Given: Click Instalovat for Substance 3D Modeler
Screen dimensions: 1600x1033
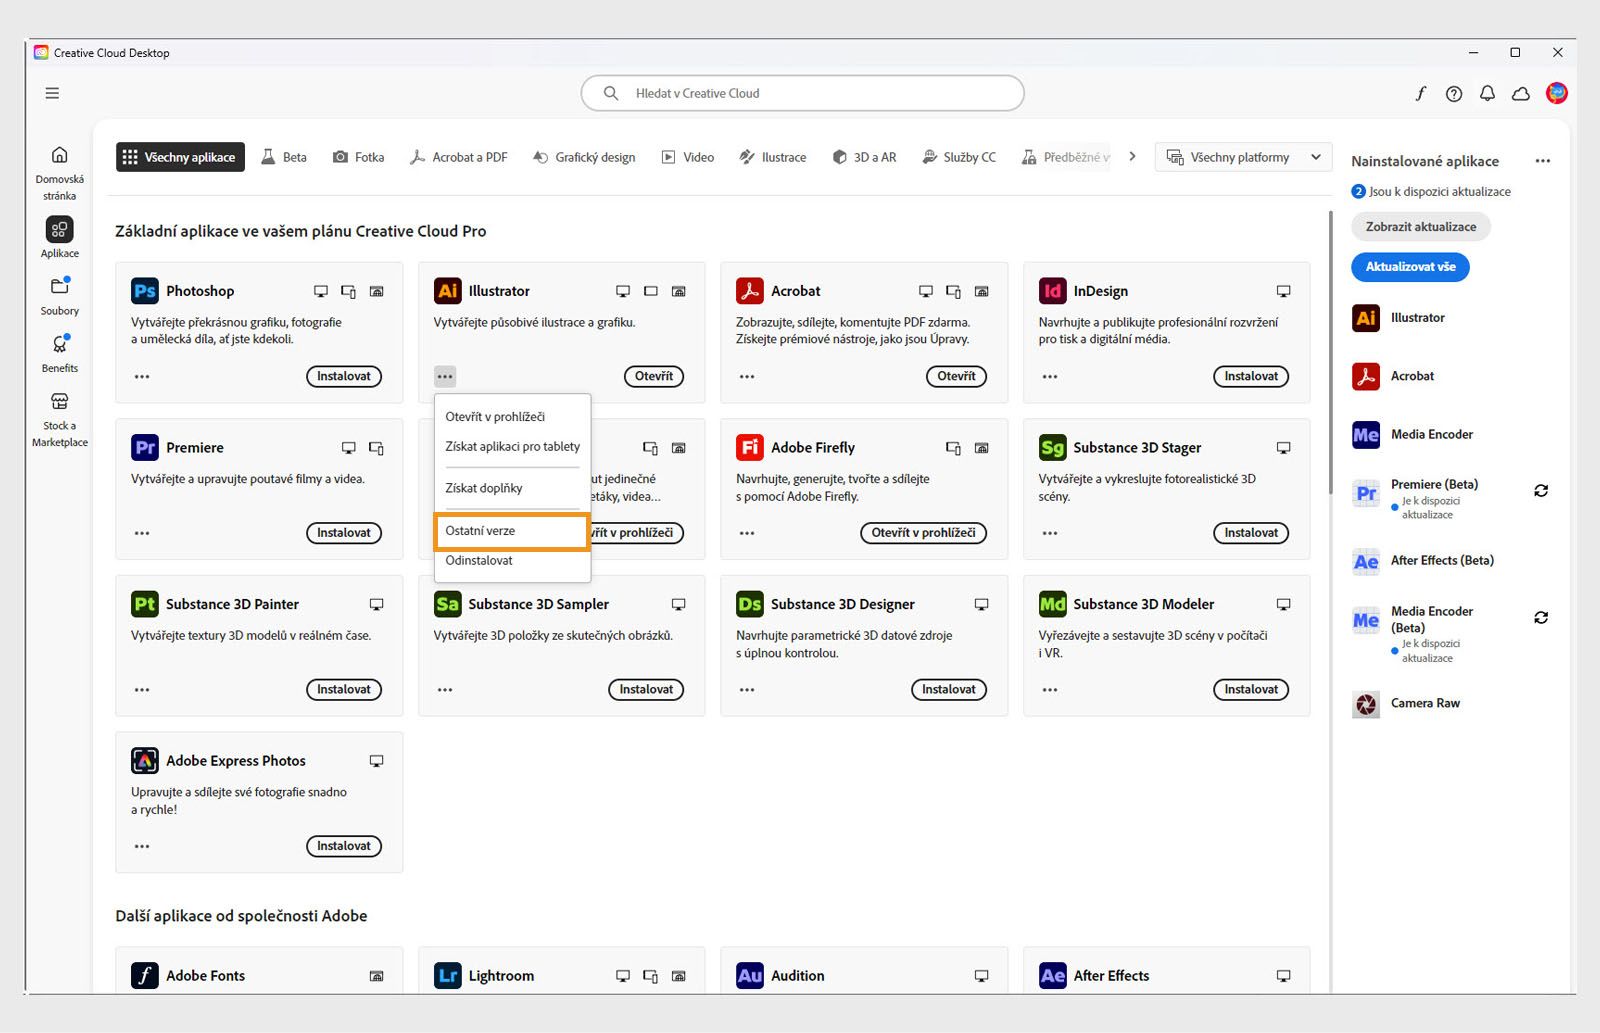Looking at the screenshot, I should pos(1251,690).
